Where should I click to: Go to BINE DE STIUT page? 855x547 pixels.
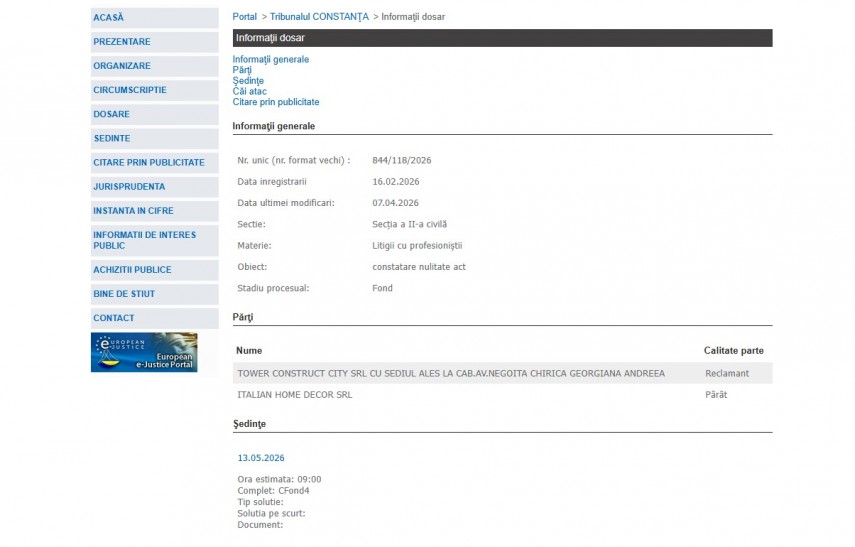pyautogui.click(x=124, y=294)
